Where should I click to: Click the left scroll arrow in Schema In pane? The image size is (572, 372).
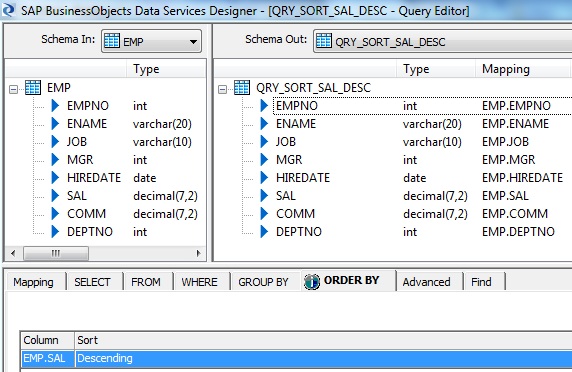[x=13, y=253]
